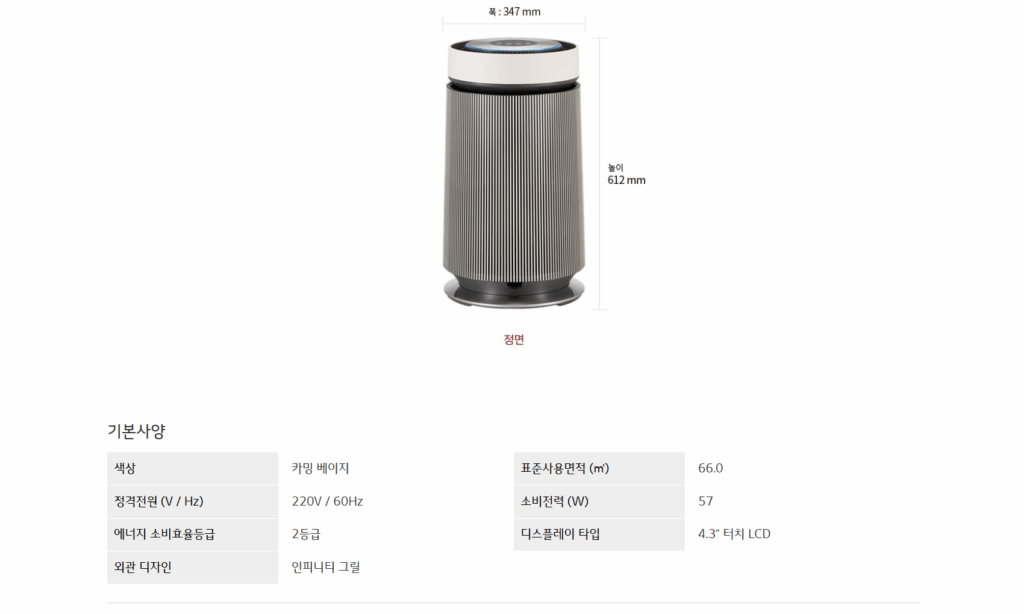Screen dimensions: 1024x614
Task: Click the 정격전원 (V / Hz) label
Action: pos(159,501)
